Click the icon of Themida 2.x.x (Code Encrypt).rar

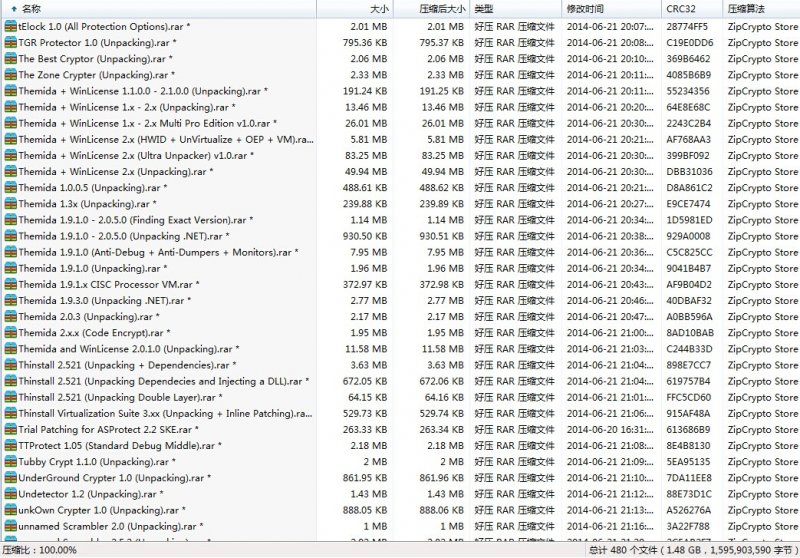(10, 333)
